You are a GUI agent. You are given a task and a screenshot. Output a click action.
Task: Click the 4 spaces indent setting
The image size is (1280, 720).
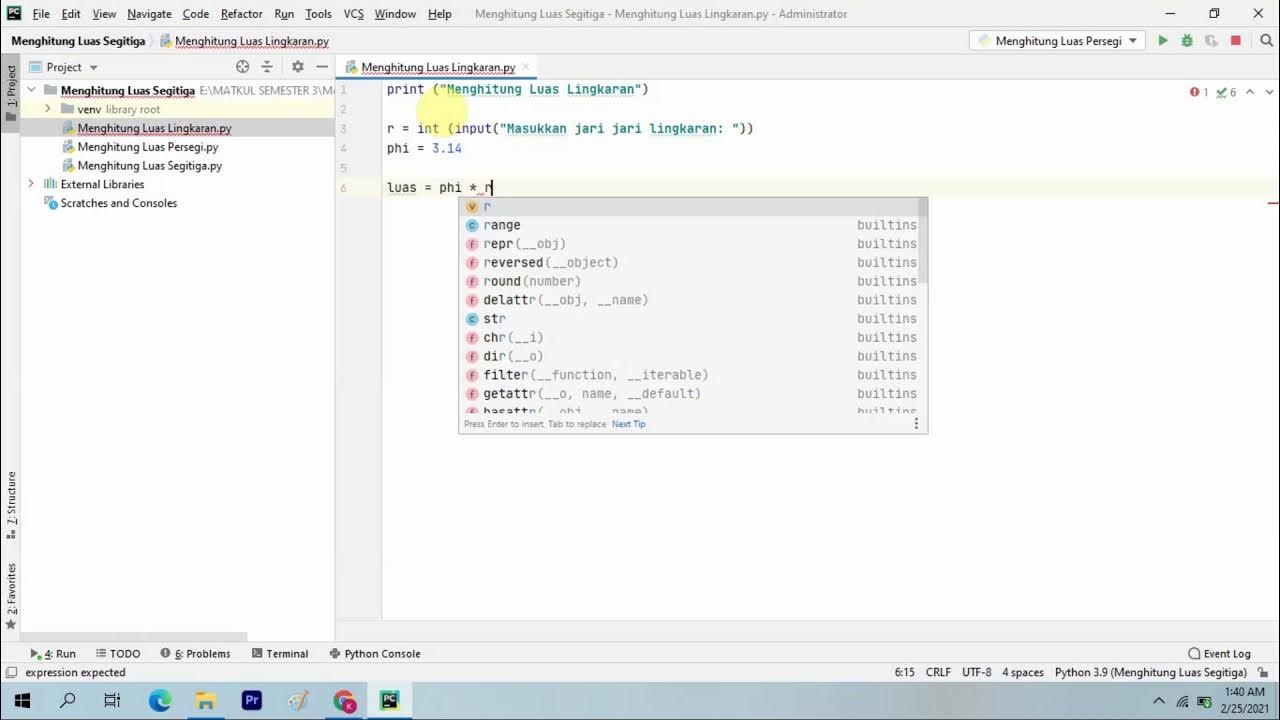pos(1023,673)
